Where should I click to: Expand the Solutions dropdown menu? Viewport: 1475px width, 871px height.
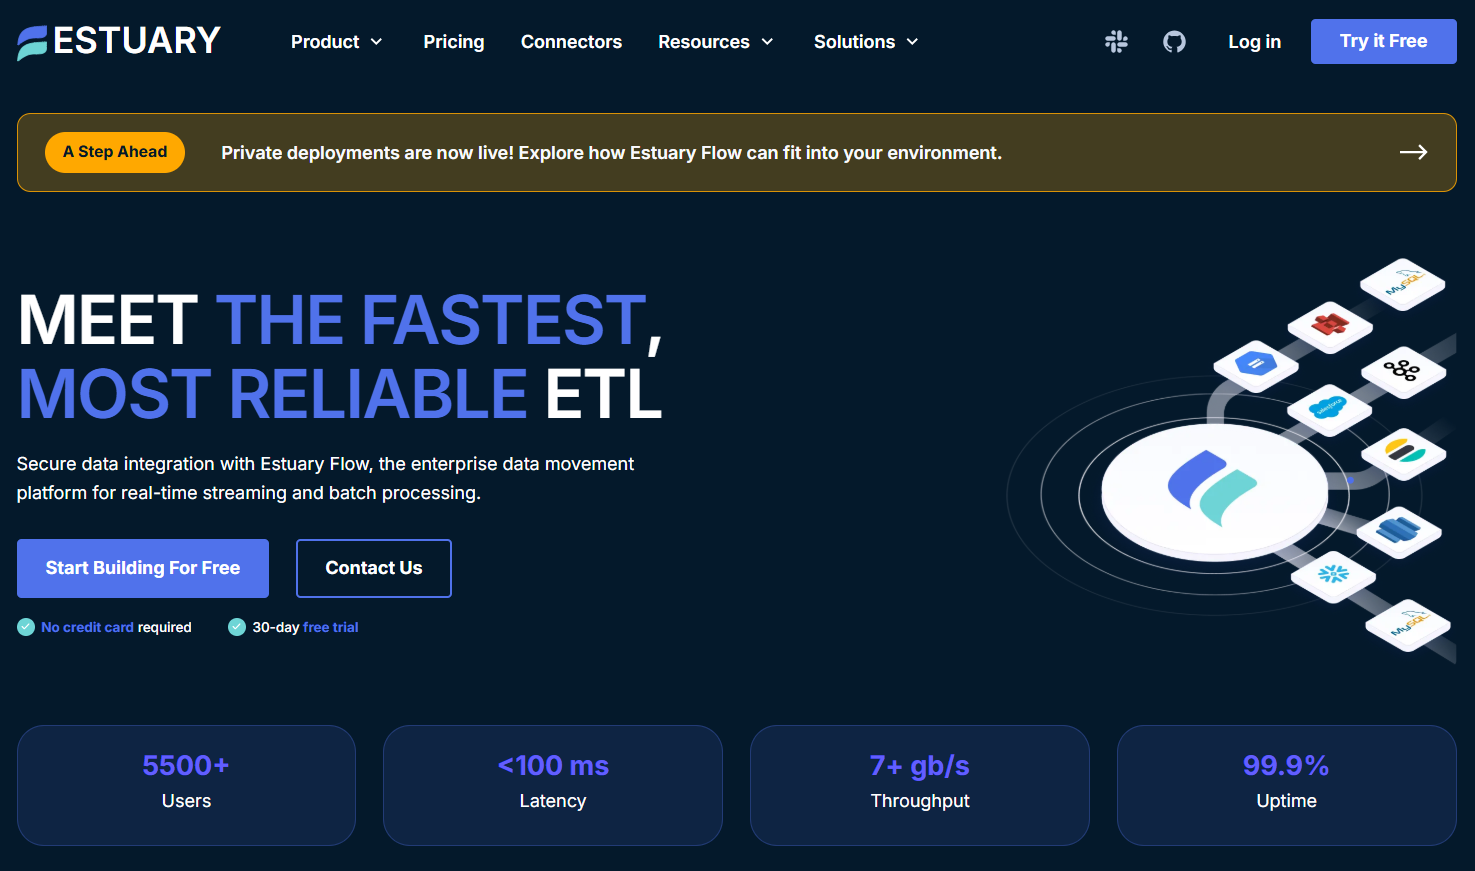pos(866,42)
